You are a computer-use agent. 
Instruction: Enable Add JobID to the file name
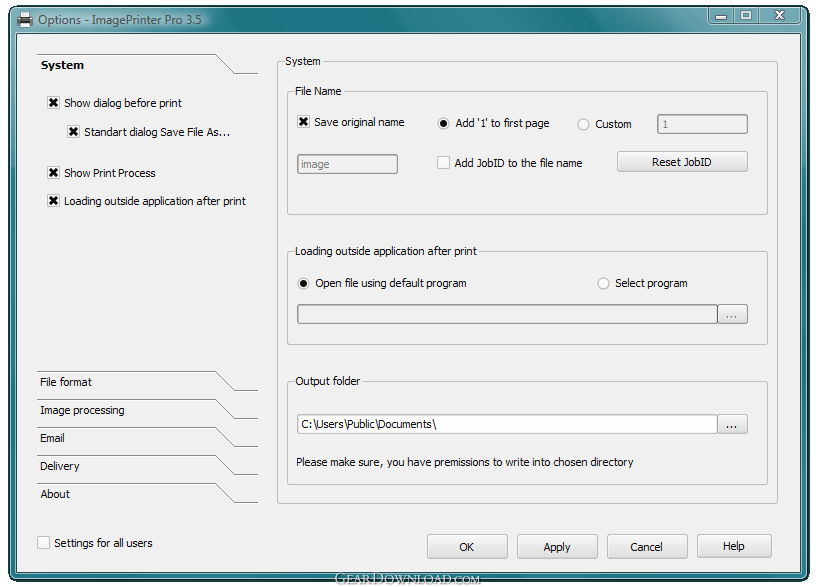[443, 163]
